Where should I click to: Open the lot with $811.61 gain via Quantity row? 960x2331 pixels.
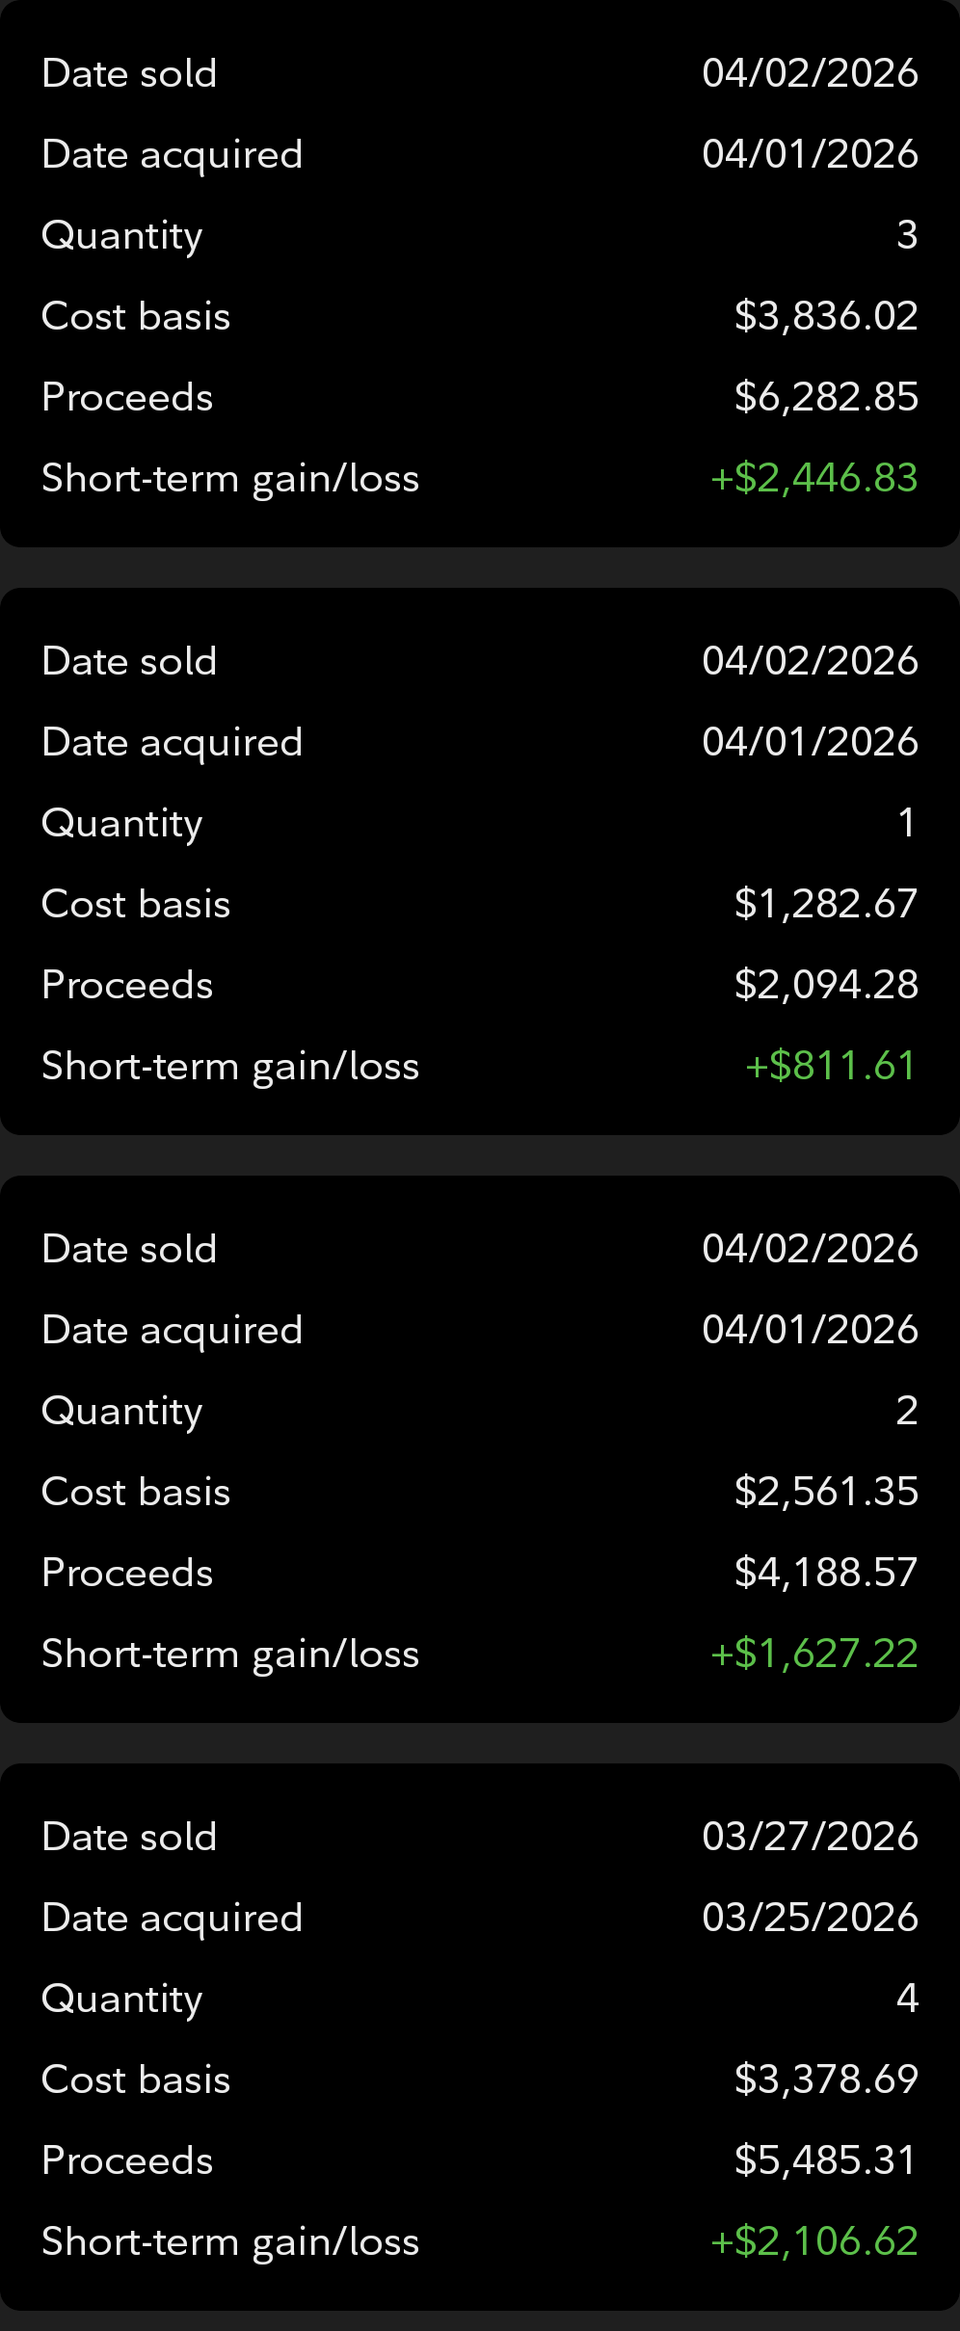pyautogui.click(x=122, y=823)
